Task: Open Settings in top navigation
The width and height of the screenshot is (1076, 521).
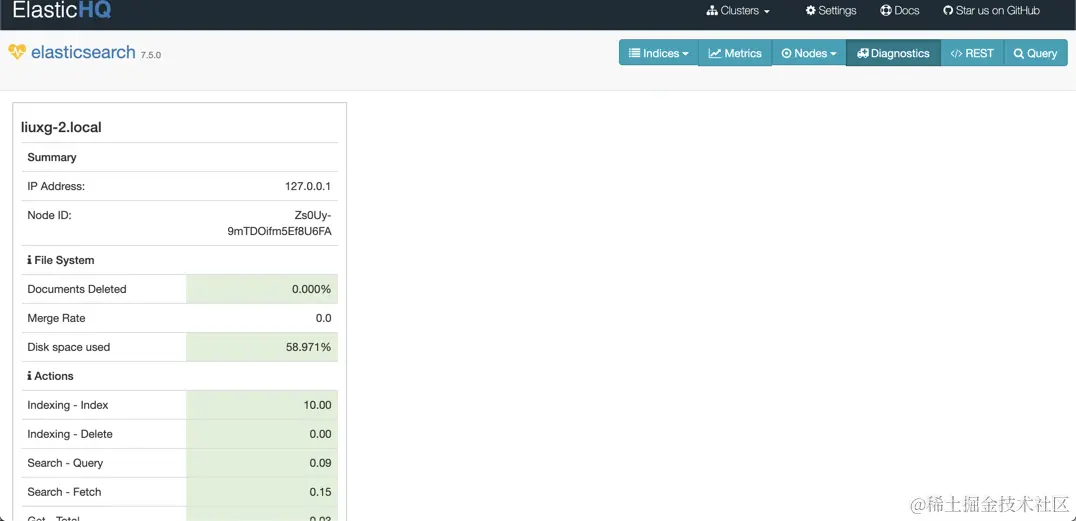Action: pos(831,11)
